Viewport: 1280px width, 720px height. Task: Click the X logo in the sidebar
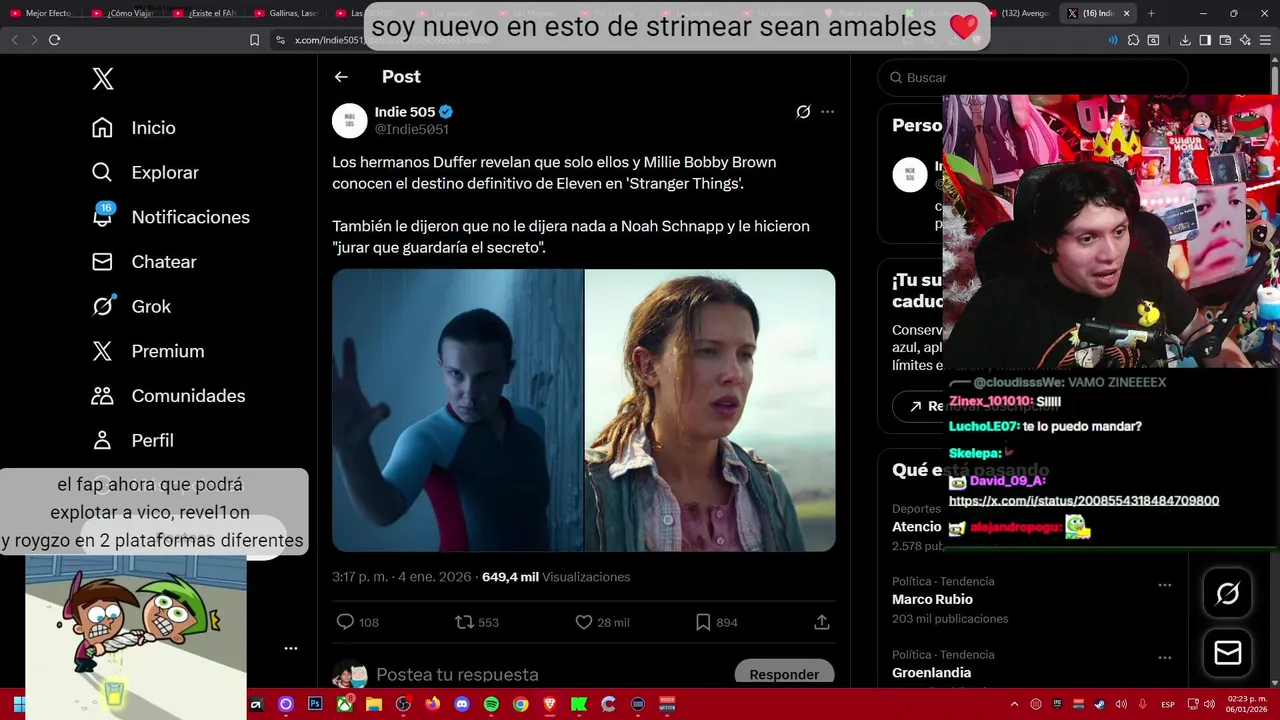pyautogui.click(x=102, y=79)
